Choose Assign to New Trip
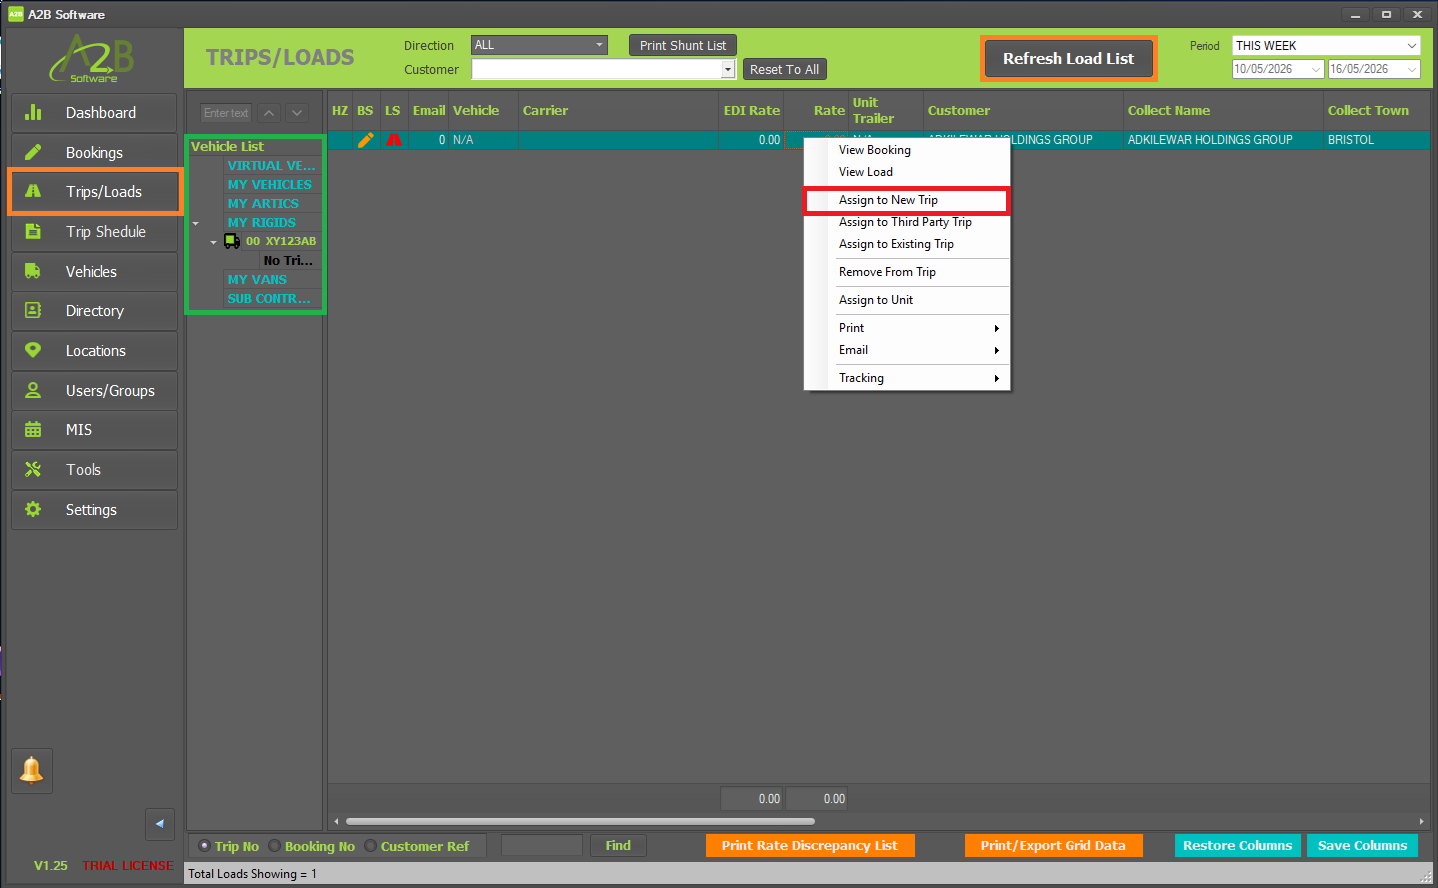The height and width of the screenshot is (888, 1438). coord(907,200)
